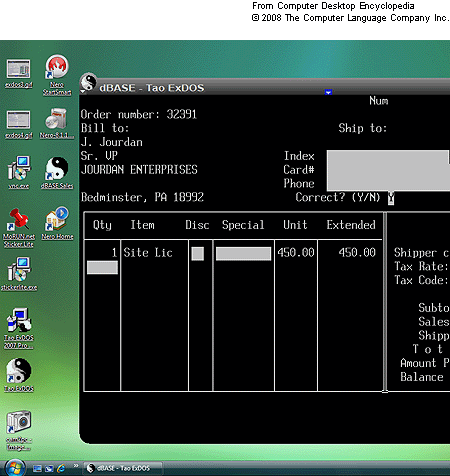Click the 'J. Jourdan' name line

pyautogui.click(x=112, y=142)
